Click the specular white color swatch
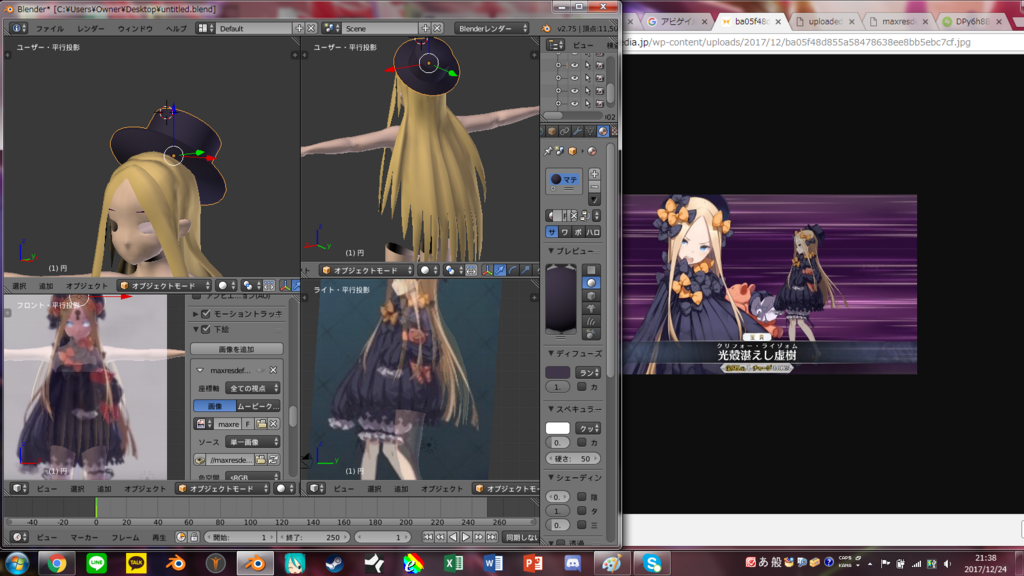The width and height of the screenshot is (1024, 576). (x=558, y=428)
